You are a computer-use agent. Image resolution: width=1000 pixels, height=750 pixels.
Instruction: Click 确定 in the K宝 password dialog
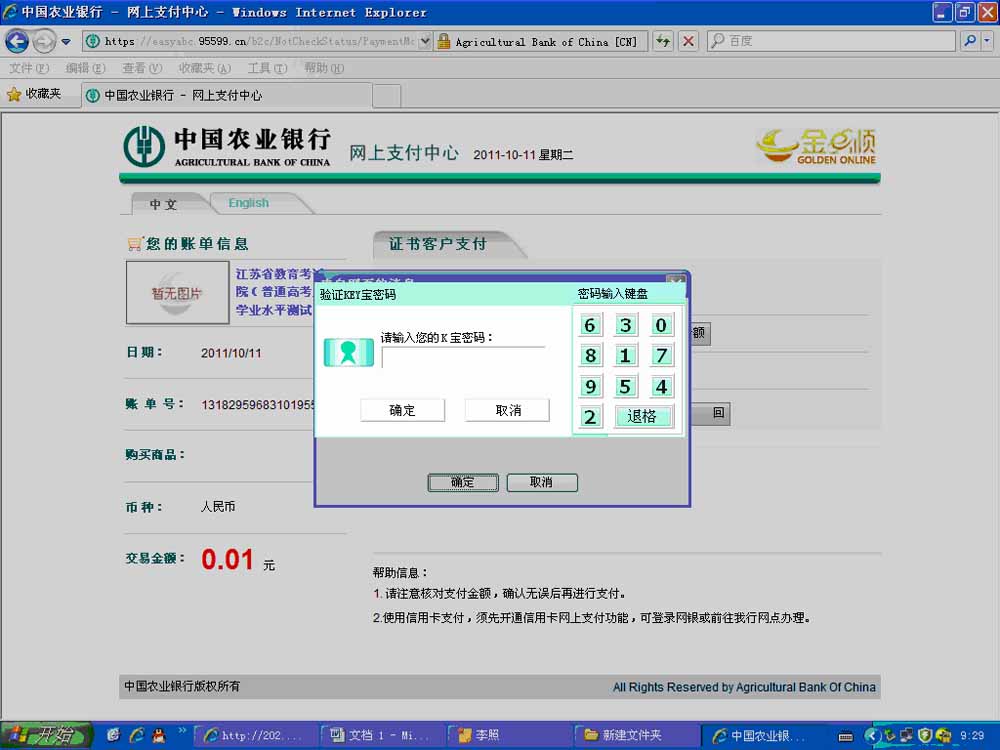coord(402,410)
